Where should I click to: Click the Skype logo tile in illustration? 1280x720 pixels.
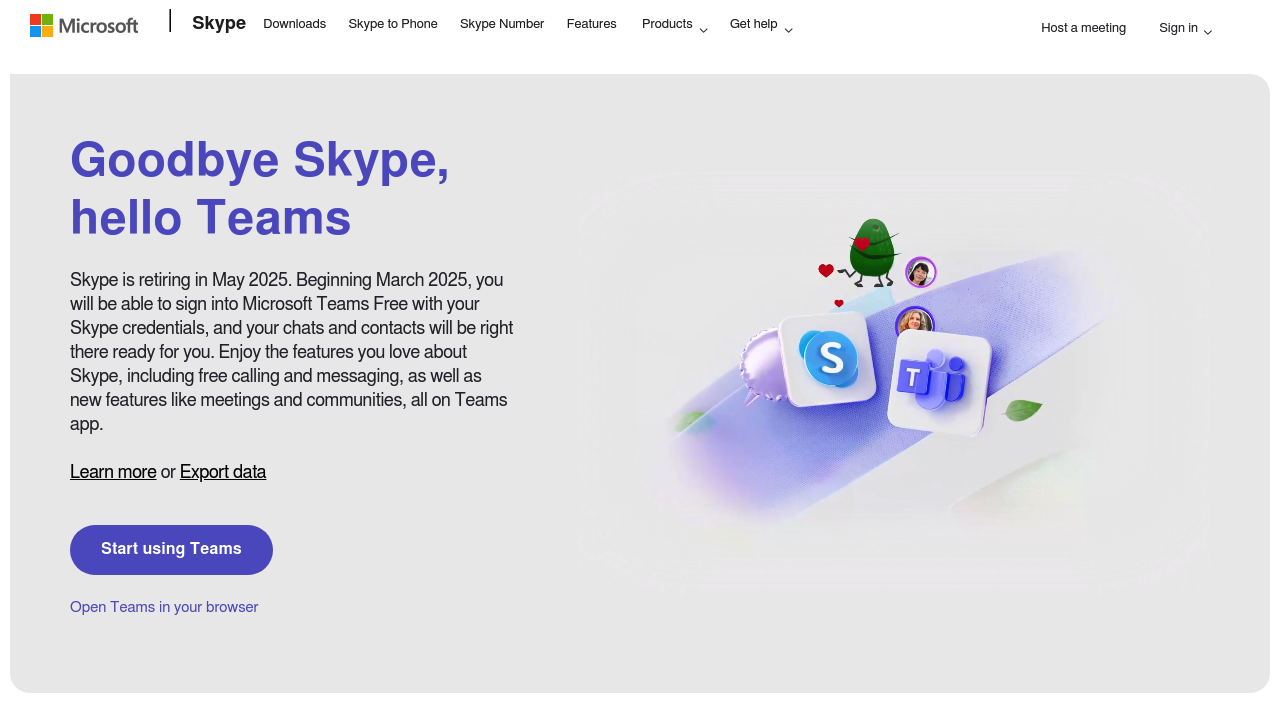828,358
